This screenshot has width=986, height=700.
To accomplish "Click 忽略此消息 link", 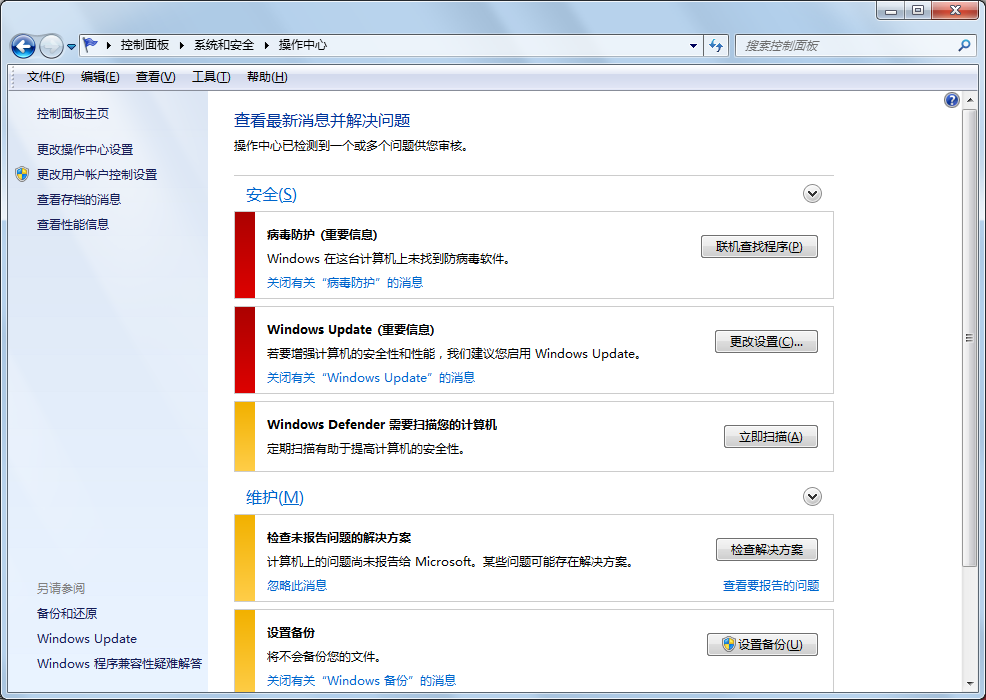I will click(x=297, y=586).
